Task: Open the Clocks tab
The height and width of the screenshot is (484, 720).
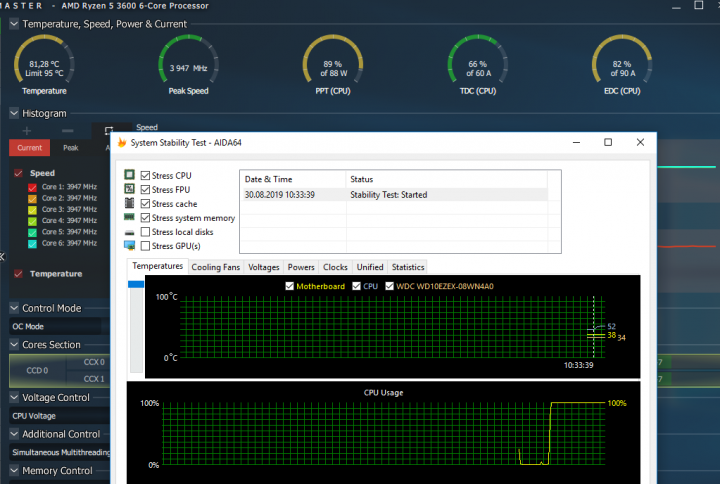Action: (335, 267)
